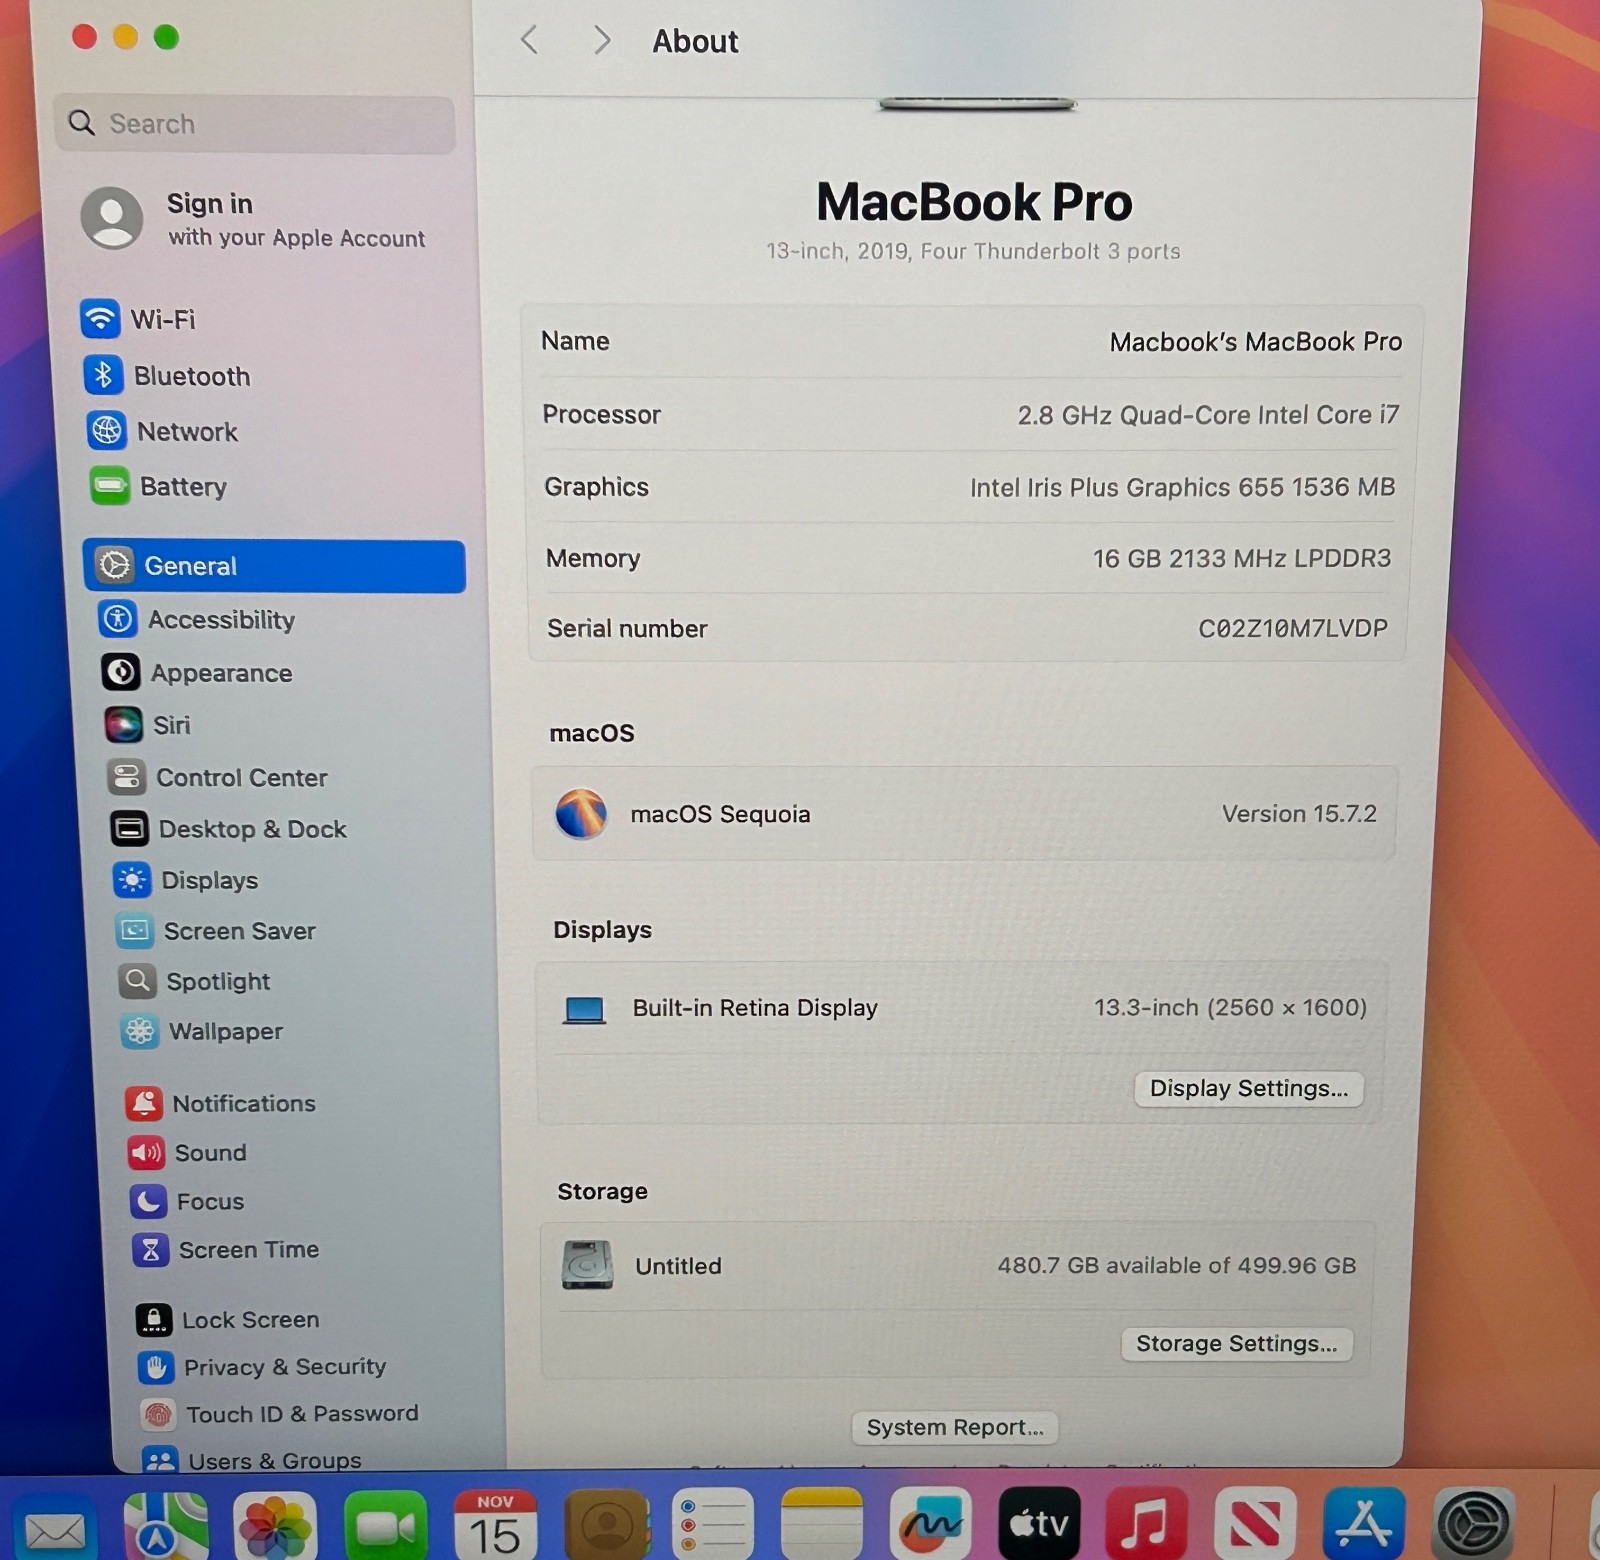Open the Network globe icon
The image size is (1600, 1560).
(x=106, y=431)
